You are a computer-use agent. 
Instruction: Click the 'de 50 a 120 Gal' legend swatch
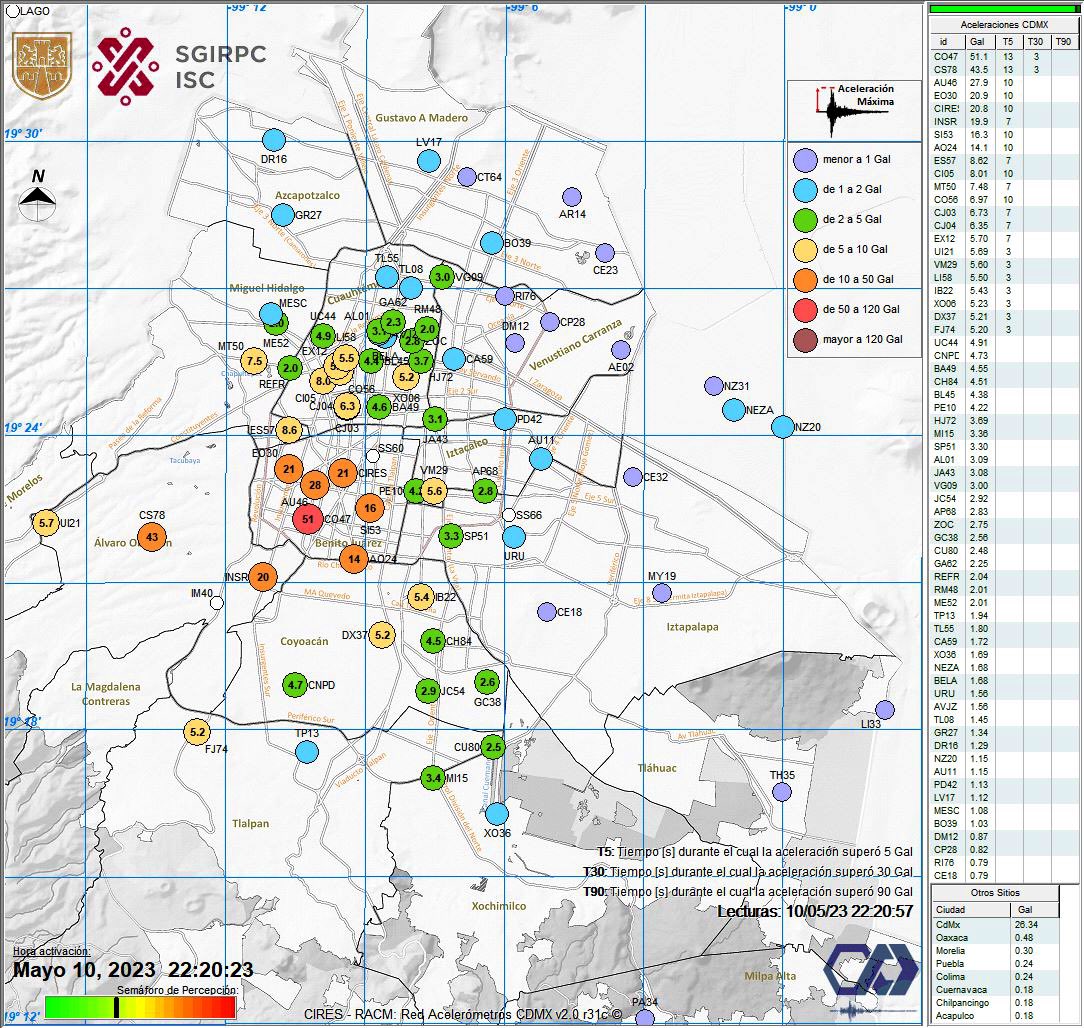point(805,310)
